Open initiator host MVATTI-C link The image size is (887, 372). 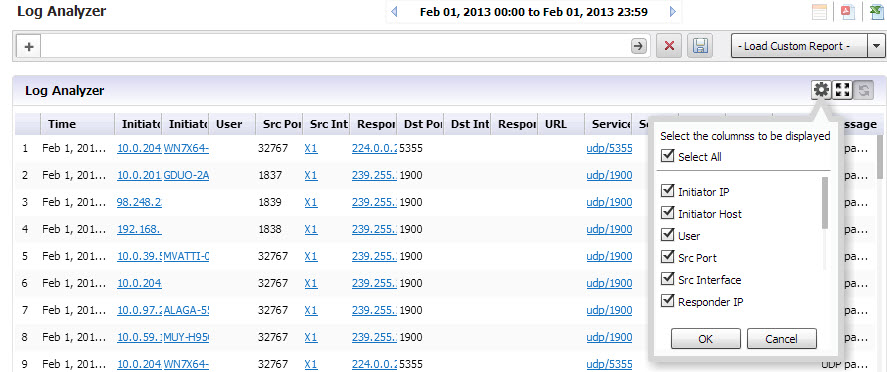(186, 256)
